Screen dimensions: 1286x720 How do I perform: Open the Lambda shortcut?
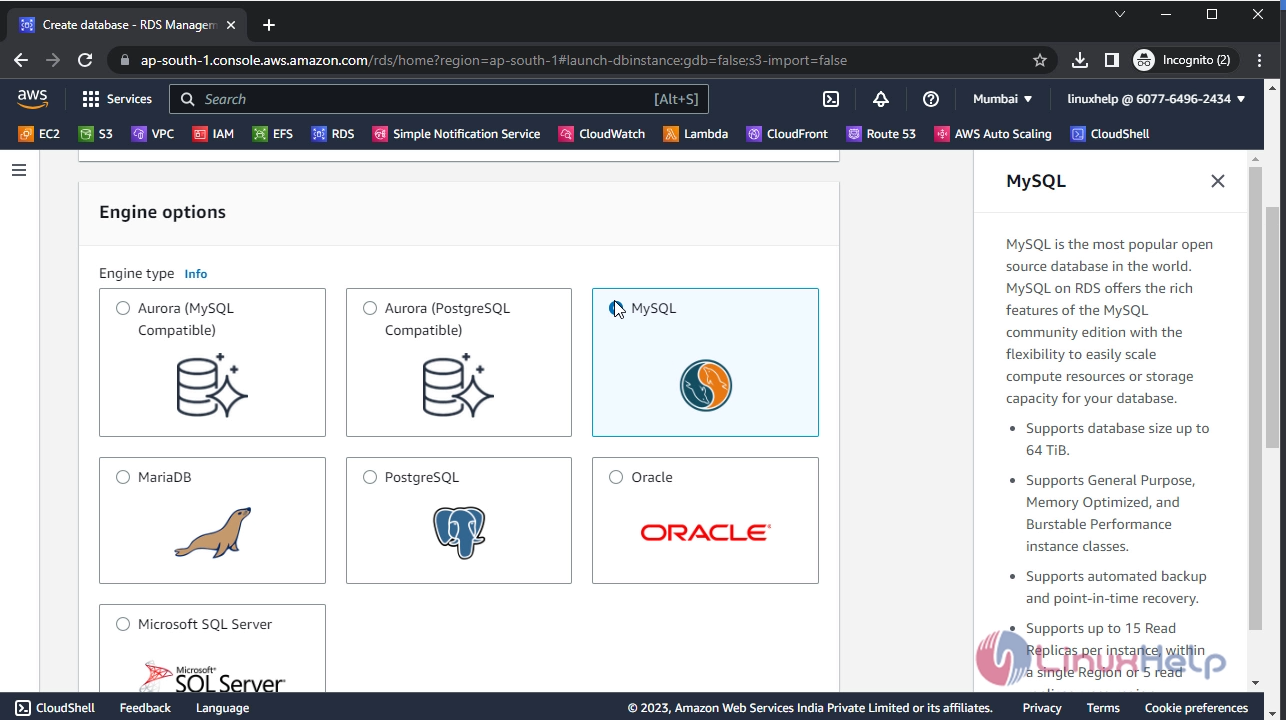(x=696, y=134)
